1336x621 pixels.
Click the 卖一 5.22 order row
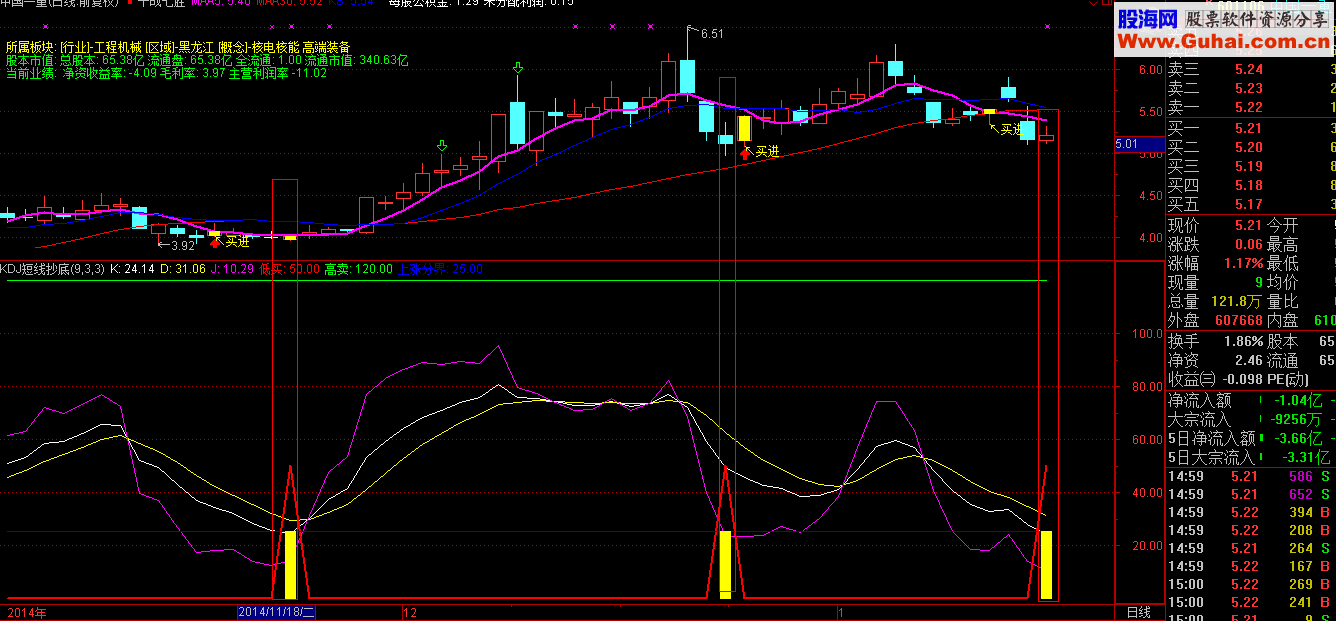pos(1250,107)
